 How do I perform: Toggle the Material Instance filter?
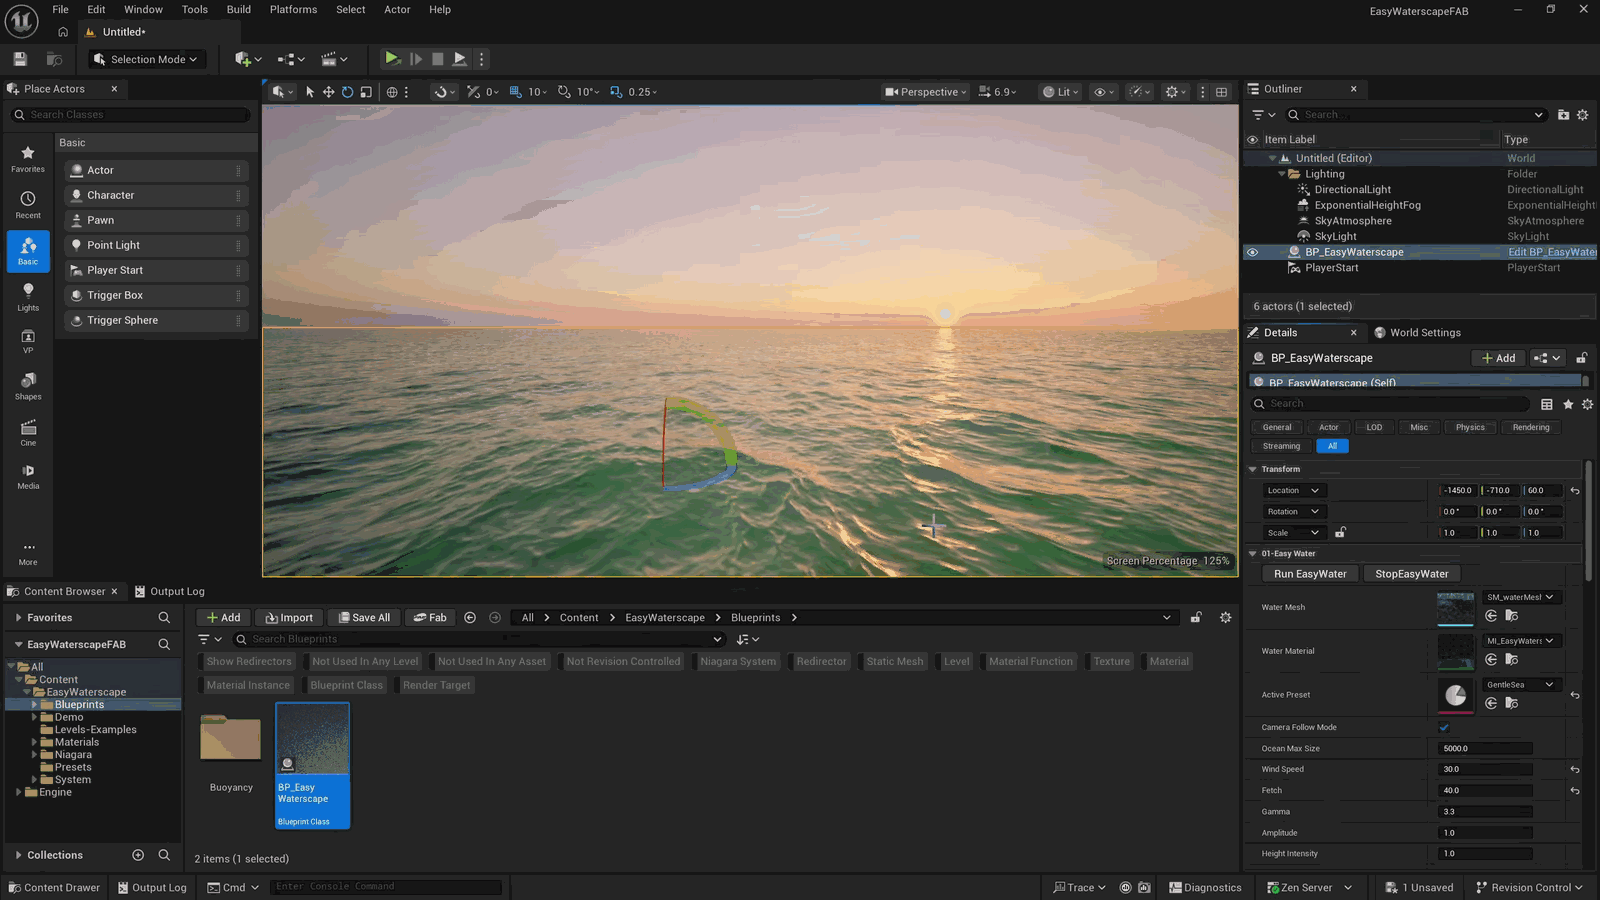(248, 685)
